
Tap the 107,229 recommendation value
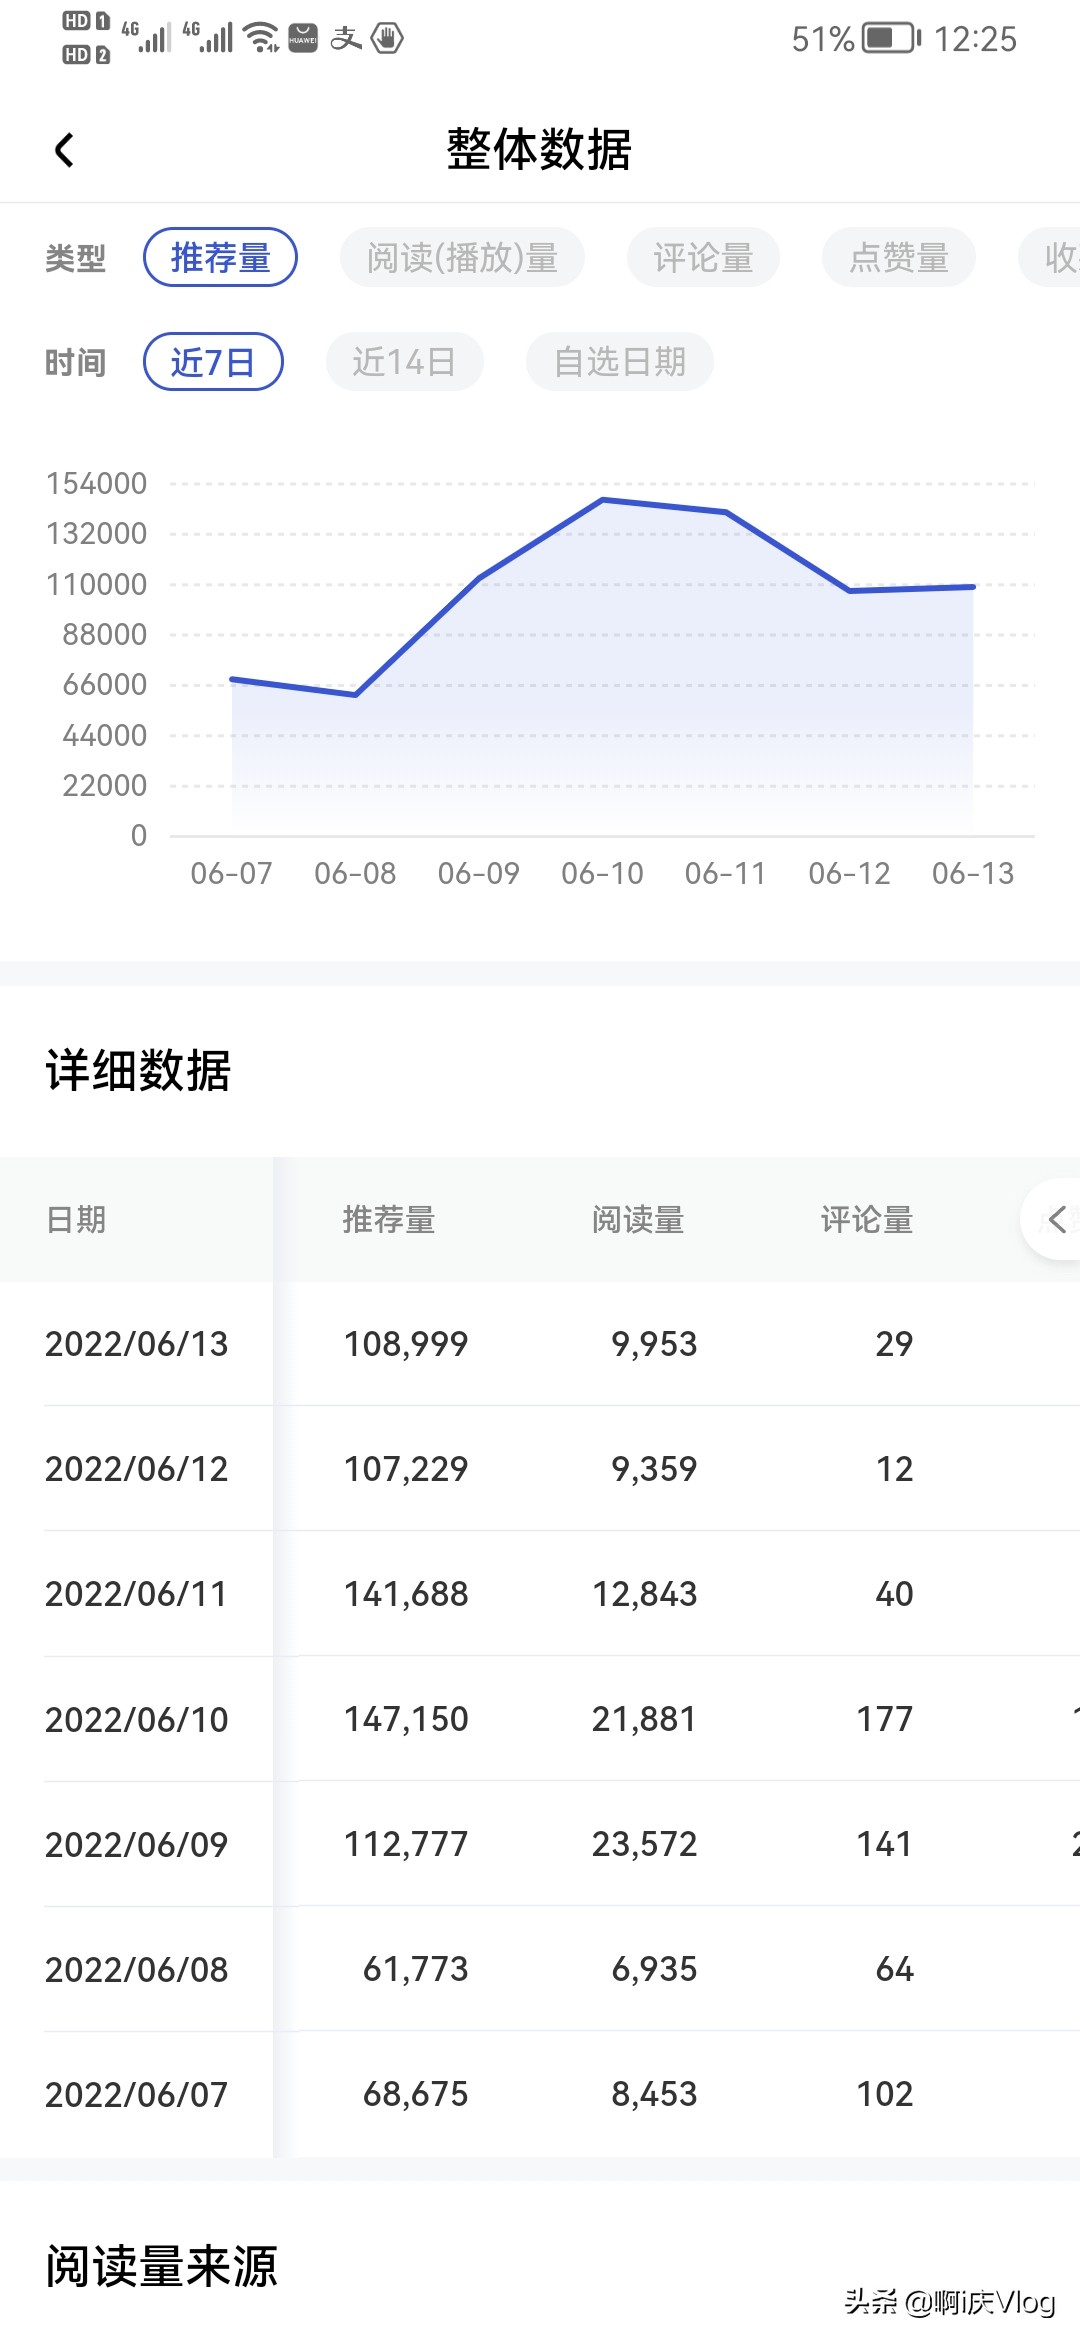(406, 1468)
